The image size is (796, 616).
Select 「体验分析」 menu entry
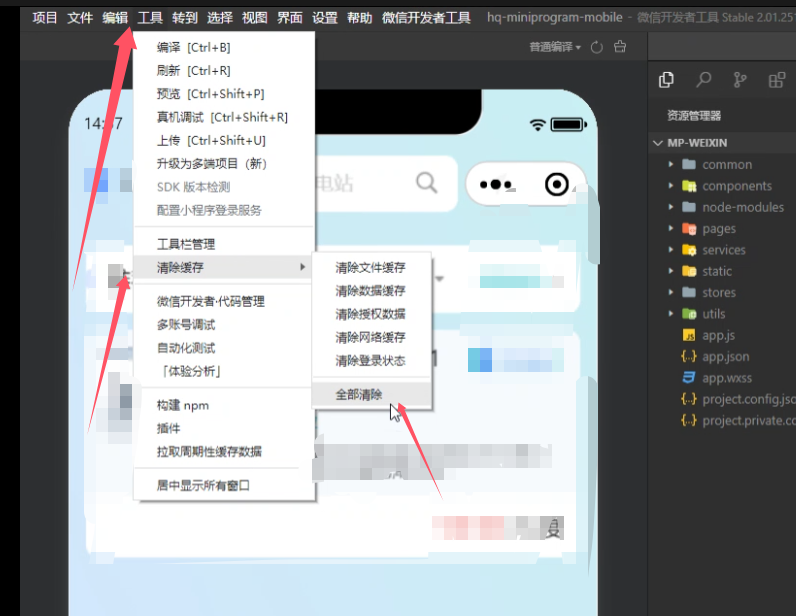pyautogui.click(x=224, y=371)
